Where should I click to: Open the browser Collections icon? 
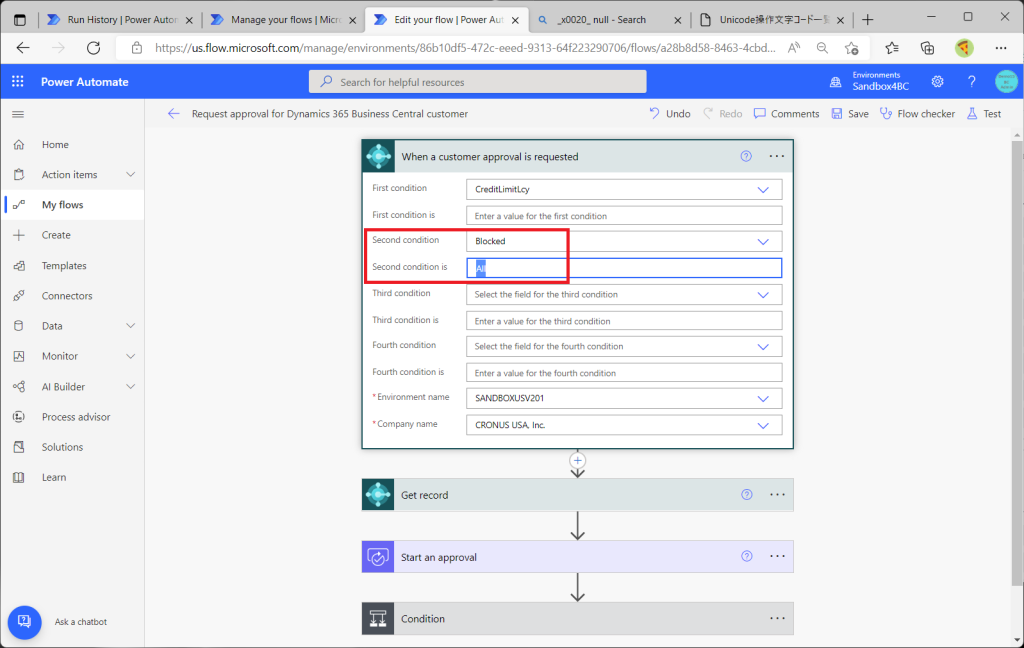(x=927, y=48)
